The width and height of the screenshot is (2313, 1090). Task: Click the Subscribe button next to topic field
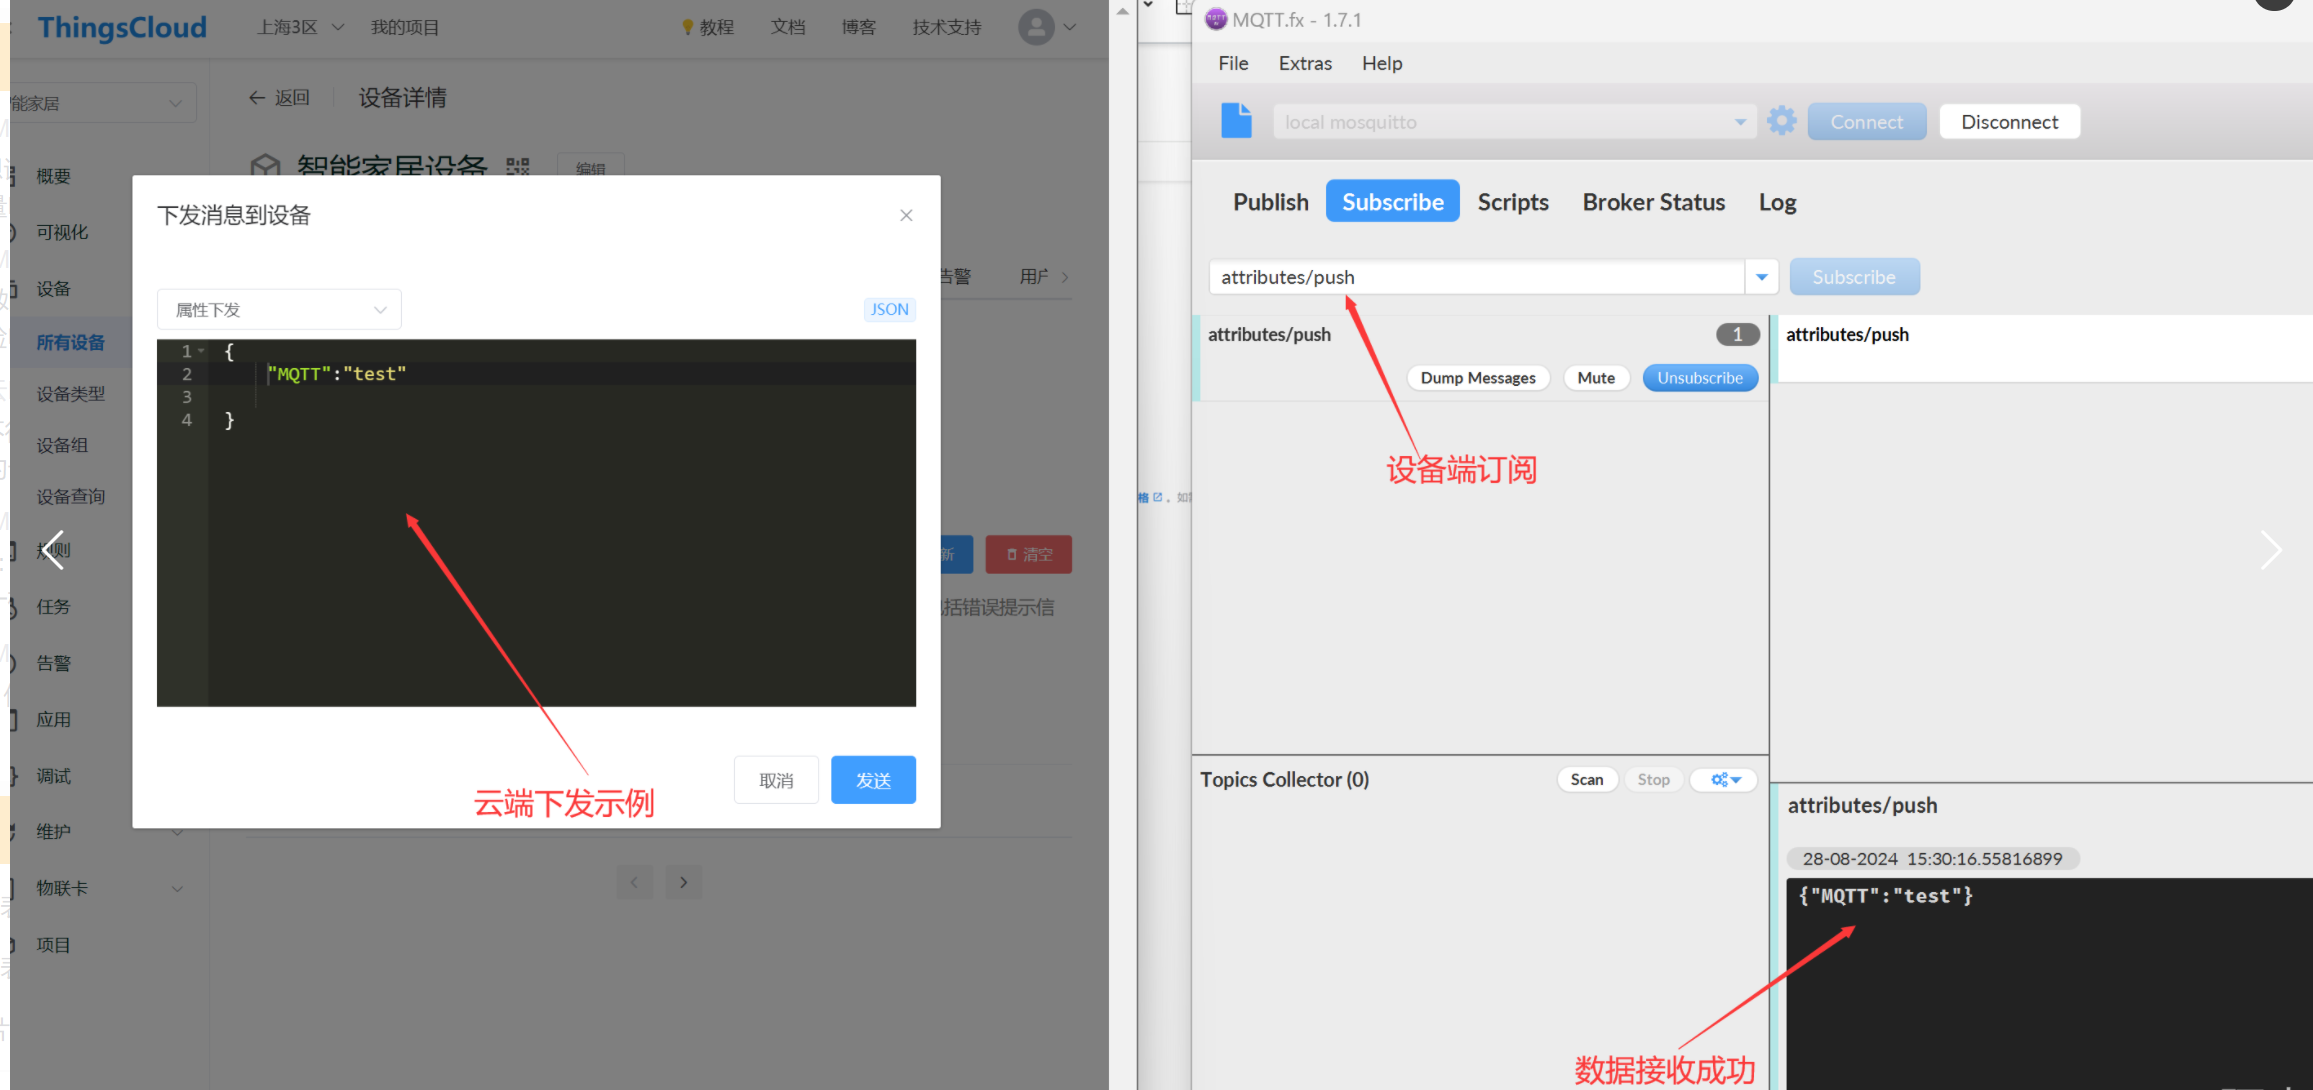[1854, 277]
